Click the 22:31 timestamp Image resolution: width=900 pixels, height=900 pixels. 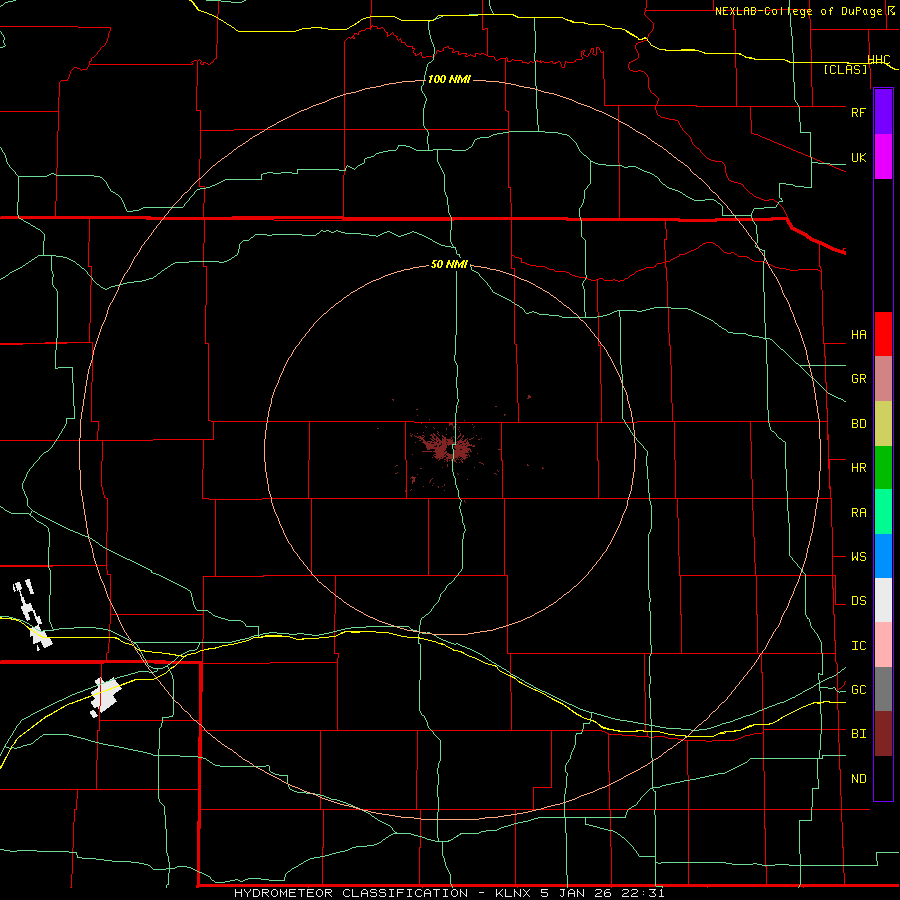click(641, 893)
